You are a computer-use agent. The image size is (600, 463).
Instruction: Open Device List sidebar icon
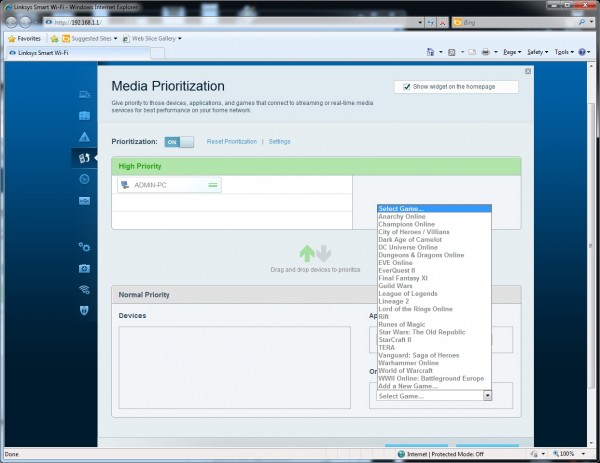(x=85, y=95)
